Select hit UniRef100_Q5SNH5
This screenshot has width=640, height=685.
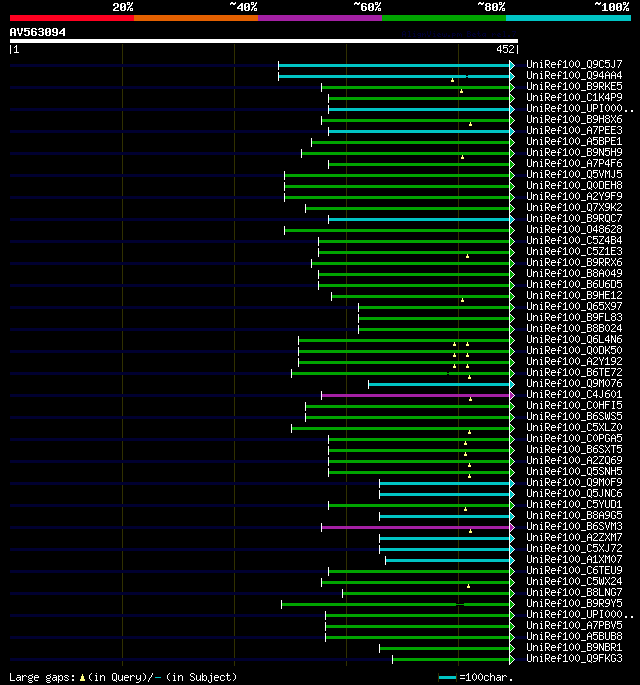[x=574, y=471]
